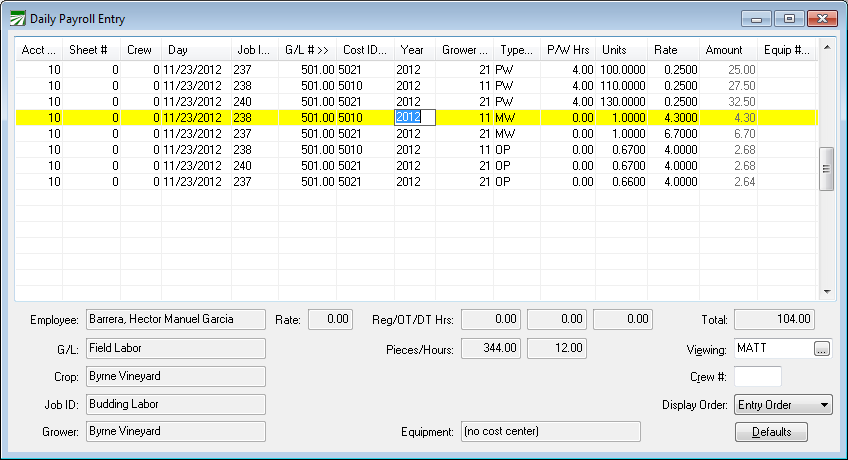Click scrollbar up arrow in grid

[826, 47]
